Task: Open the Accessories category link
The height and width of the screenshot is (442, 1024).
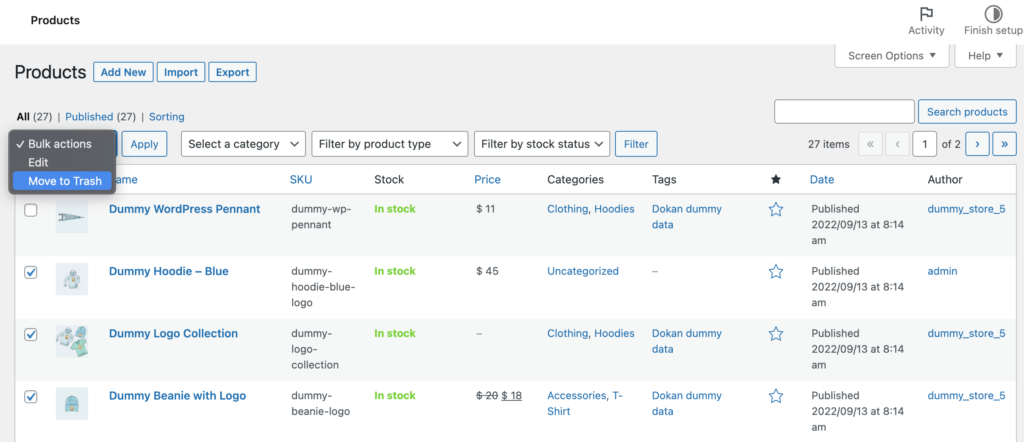Action: 577,396
